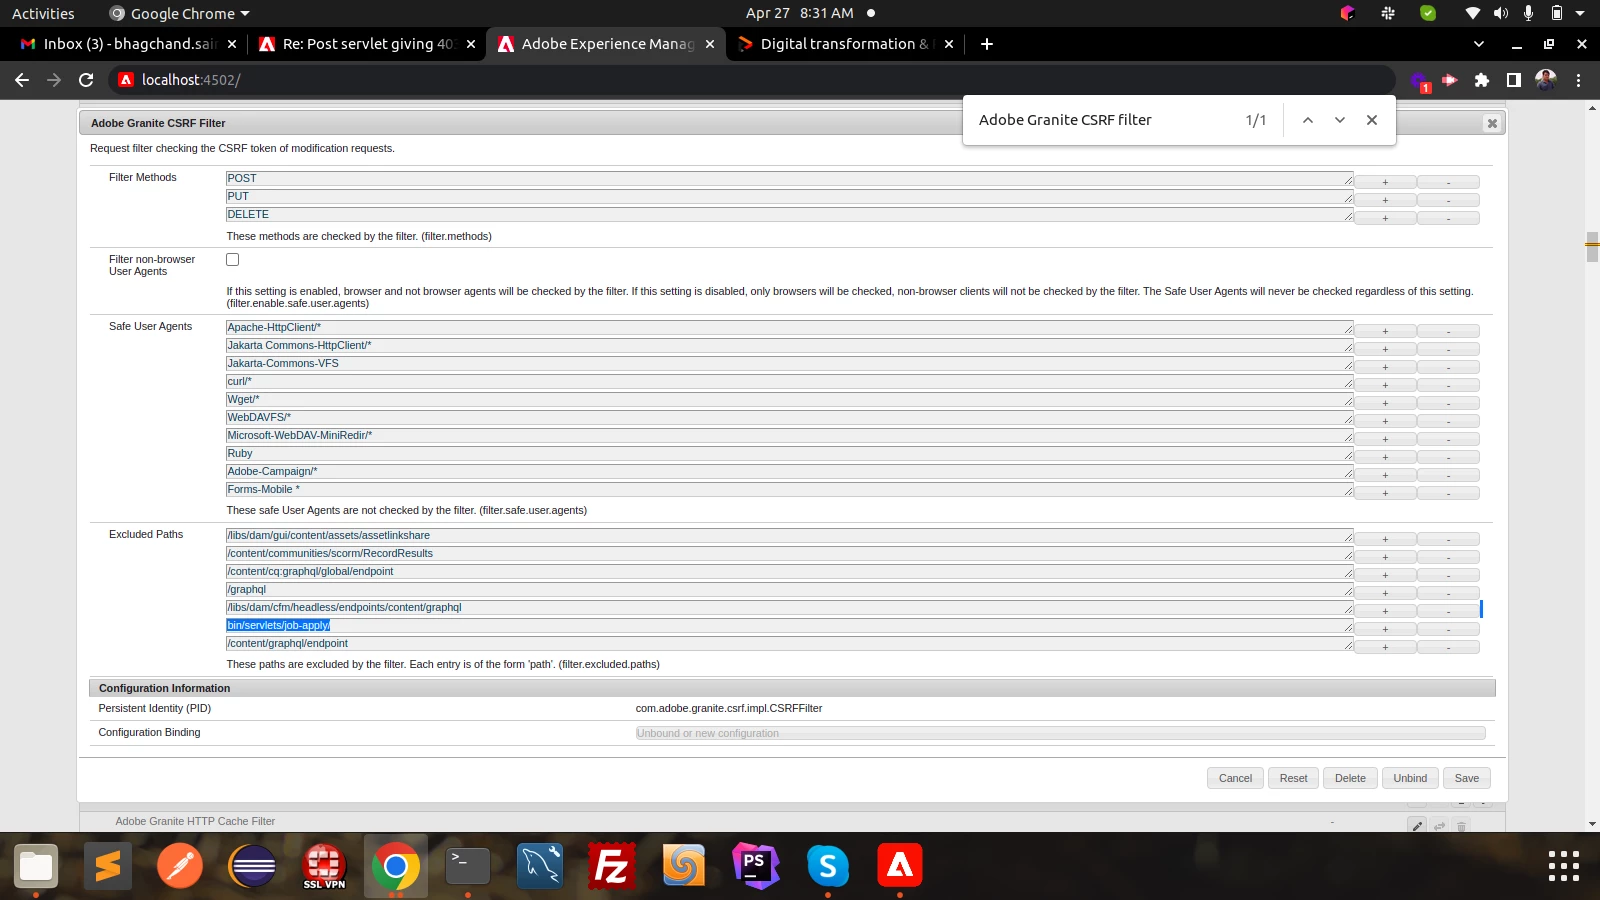Open Activities overview
This screenshot has width=1600, height=900.
click(x=43, y=13)
